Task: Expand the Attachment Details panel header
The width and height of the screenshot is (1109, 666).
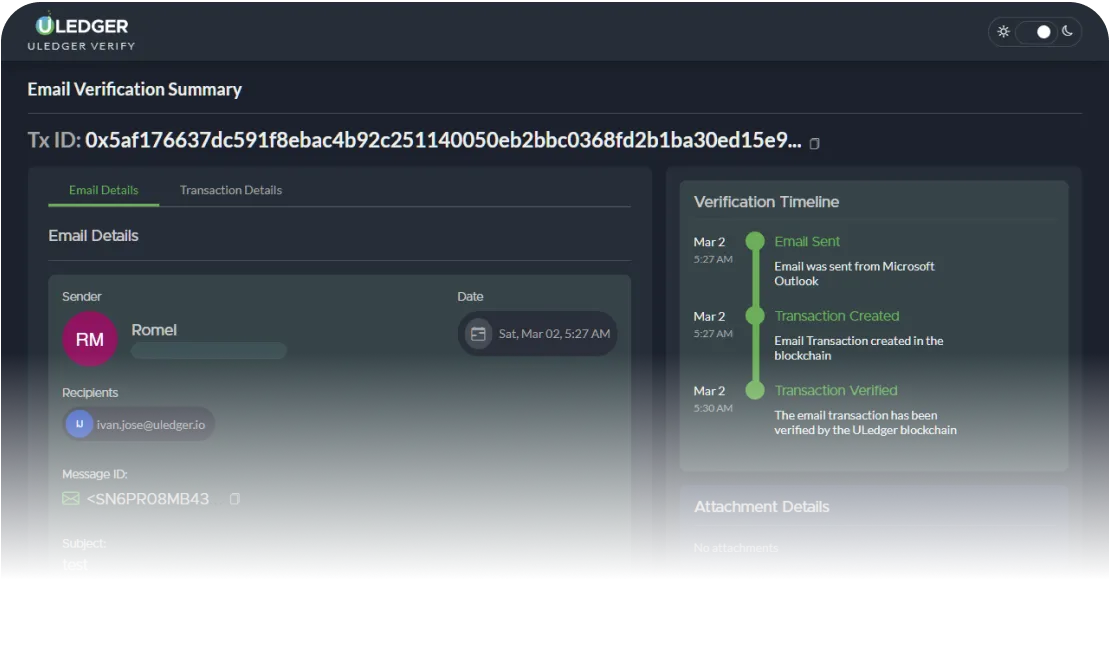Action: click(x=762, y=507)
